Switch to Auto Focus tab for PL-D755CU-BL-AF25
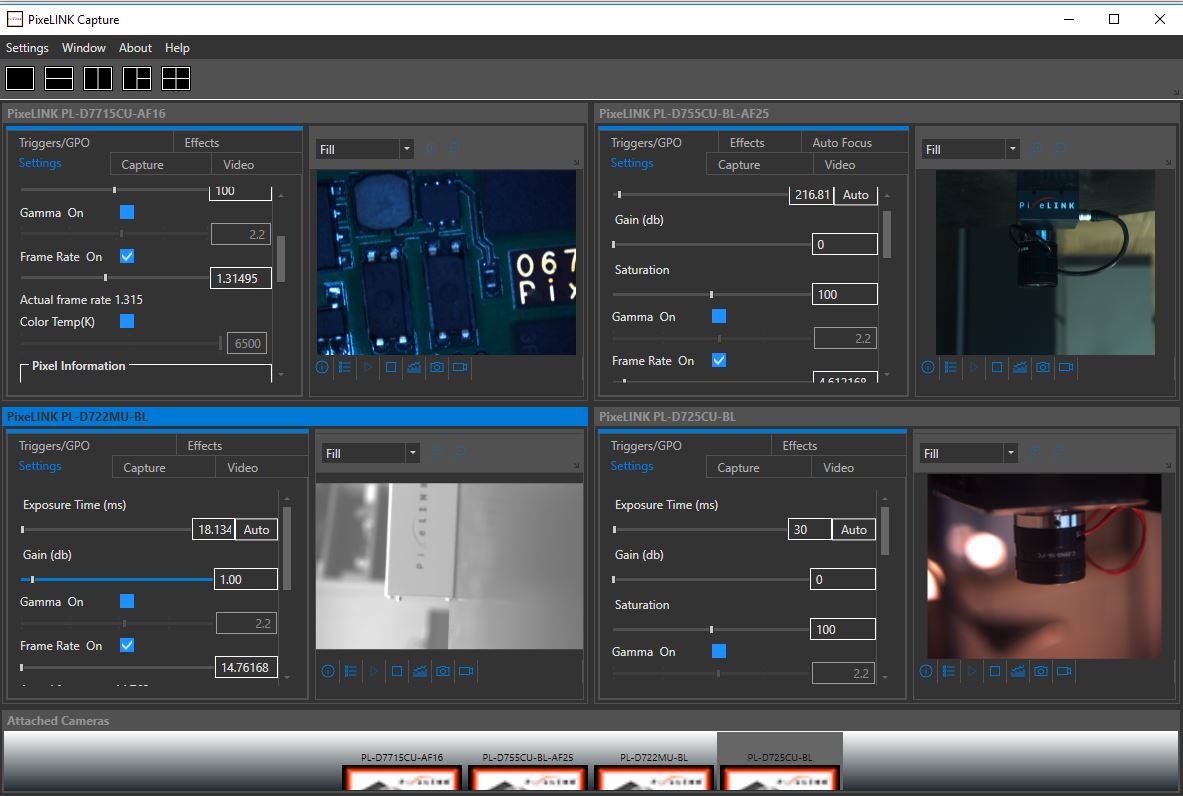Image resolution: width=1183 pixels, height=796 pixels. coord(842,143)
